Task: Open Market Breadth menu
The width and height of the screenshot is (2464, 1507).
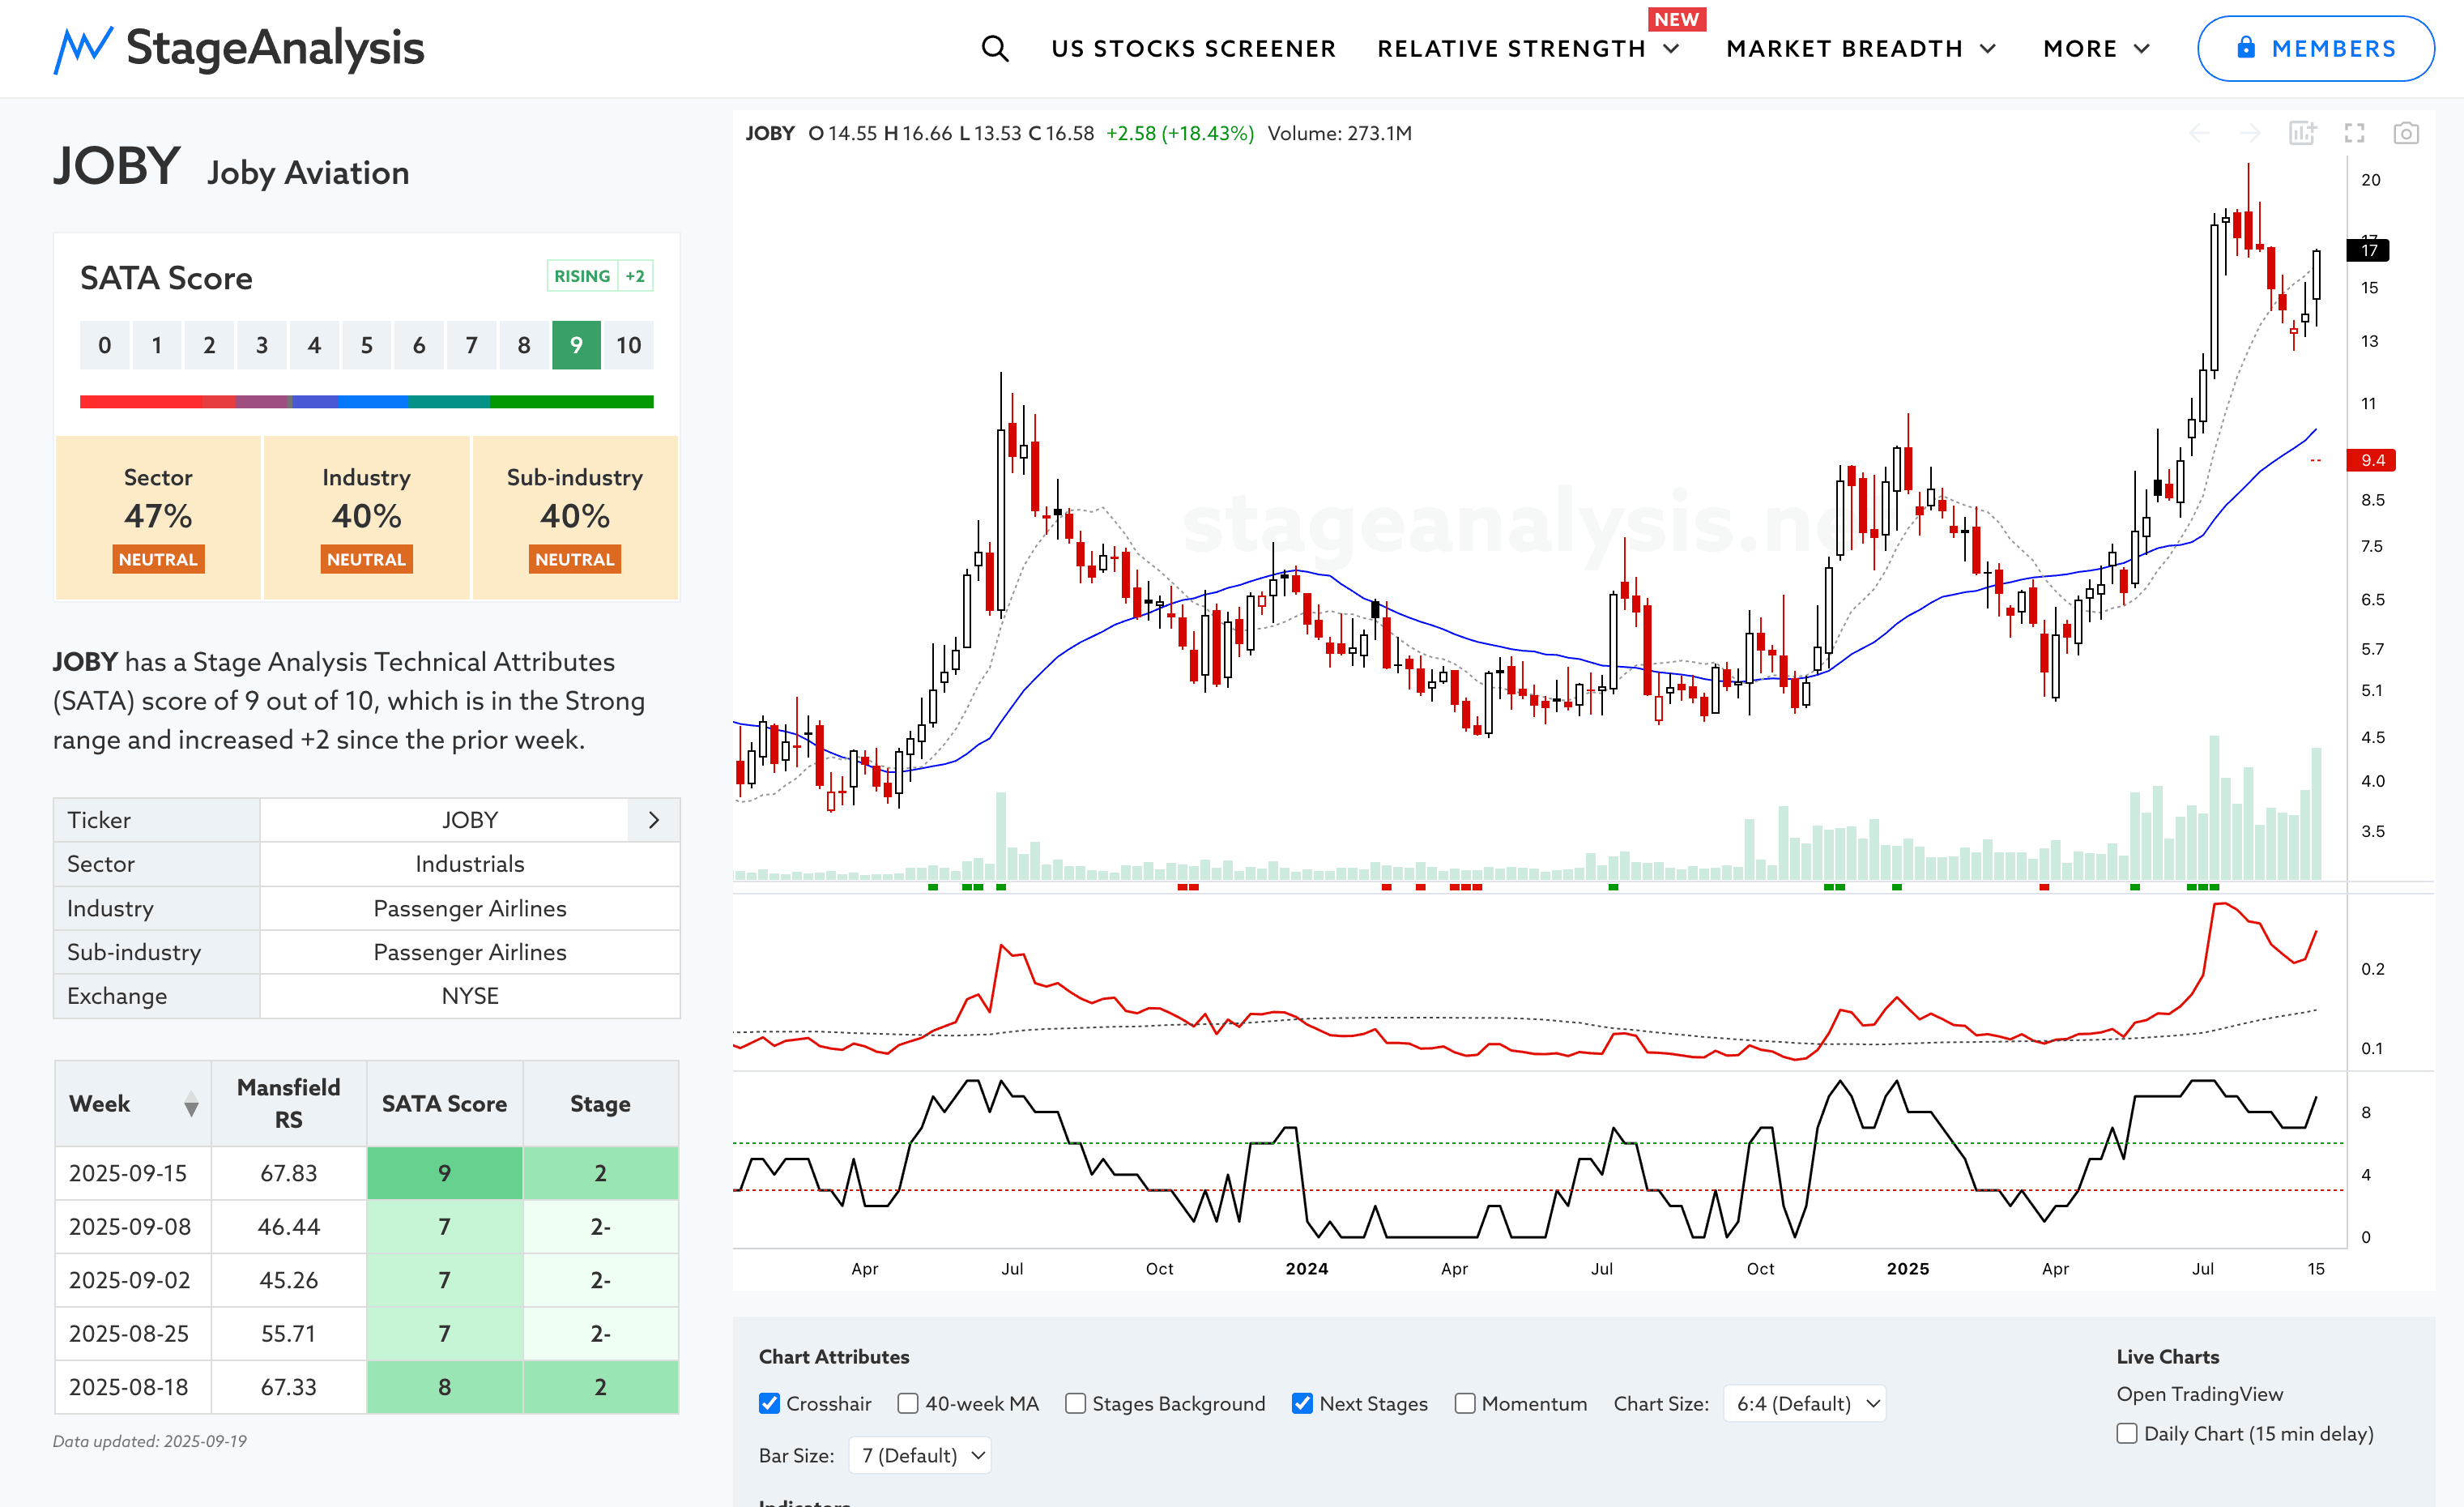Action: coord(1844,48)
